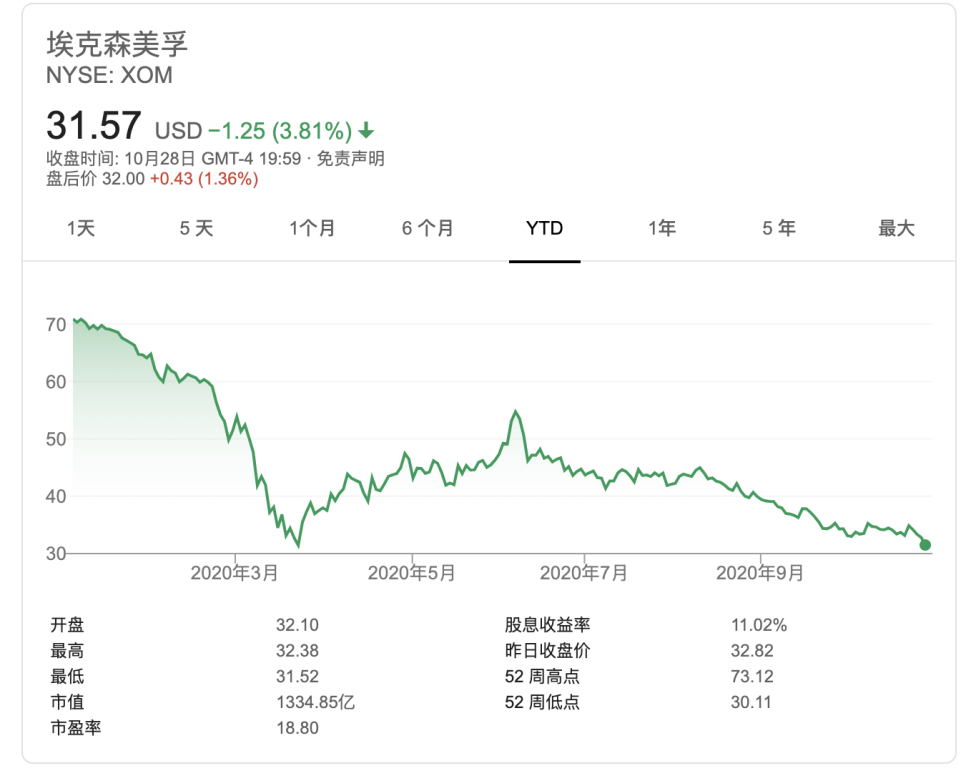Viewport: 971px width, 771px height.
Task: Switch to the 5 天 chart range
Action: coord(197,229)
